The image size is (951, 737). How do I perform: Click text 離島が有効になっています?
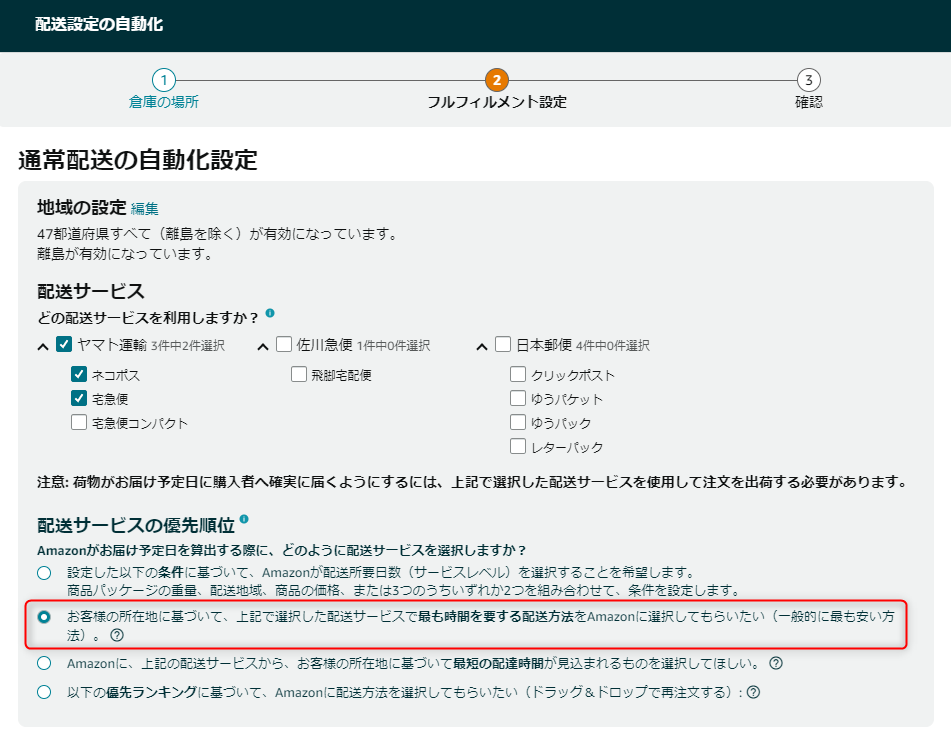pos(125,254)
